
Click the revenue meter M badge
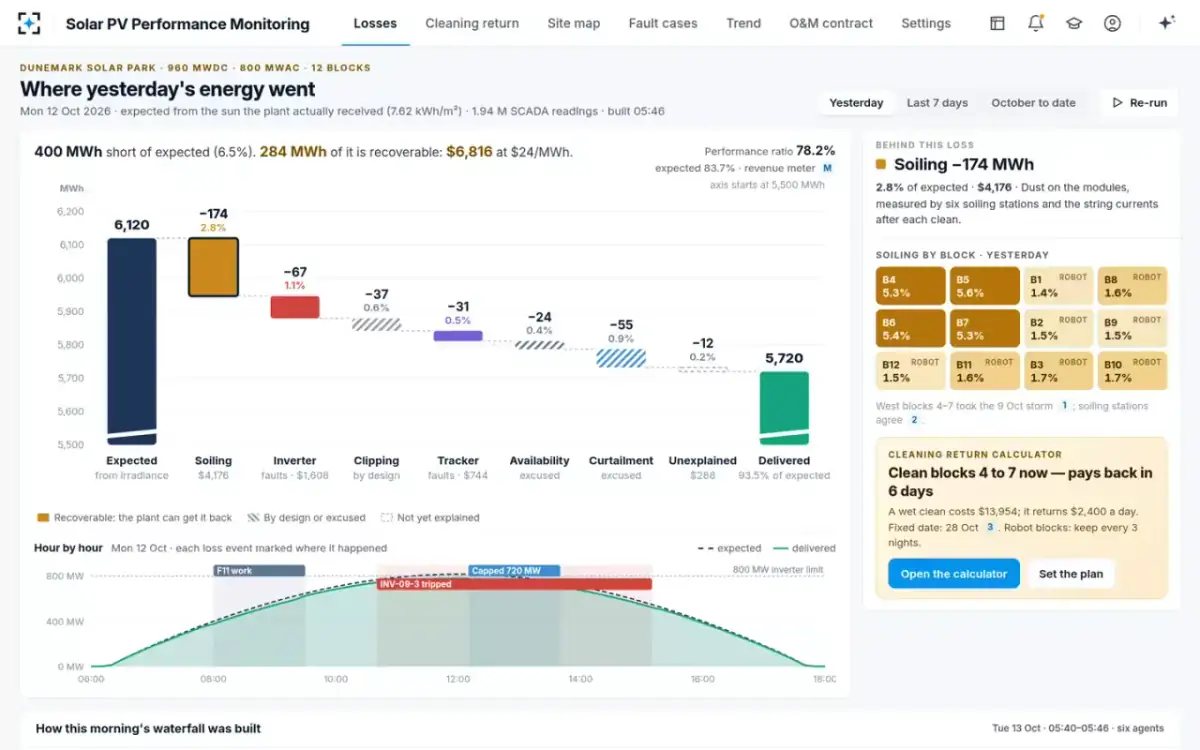pos(827,168)
